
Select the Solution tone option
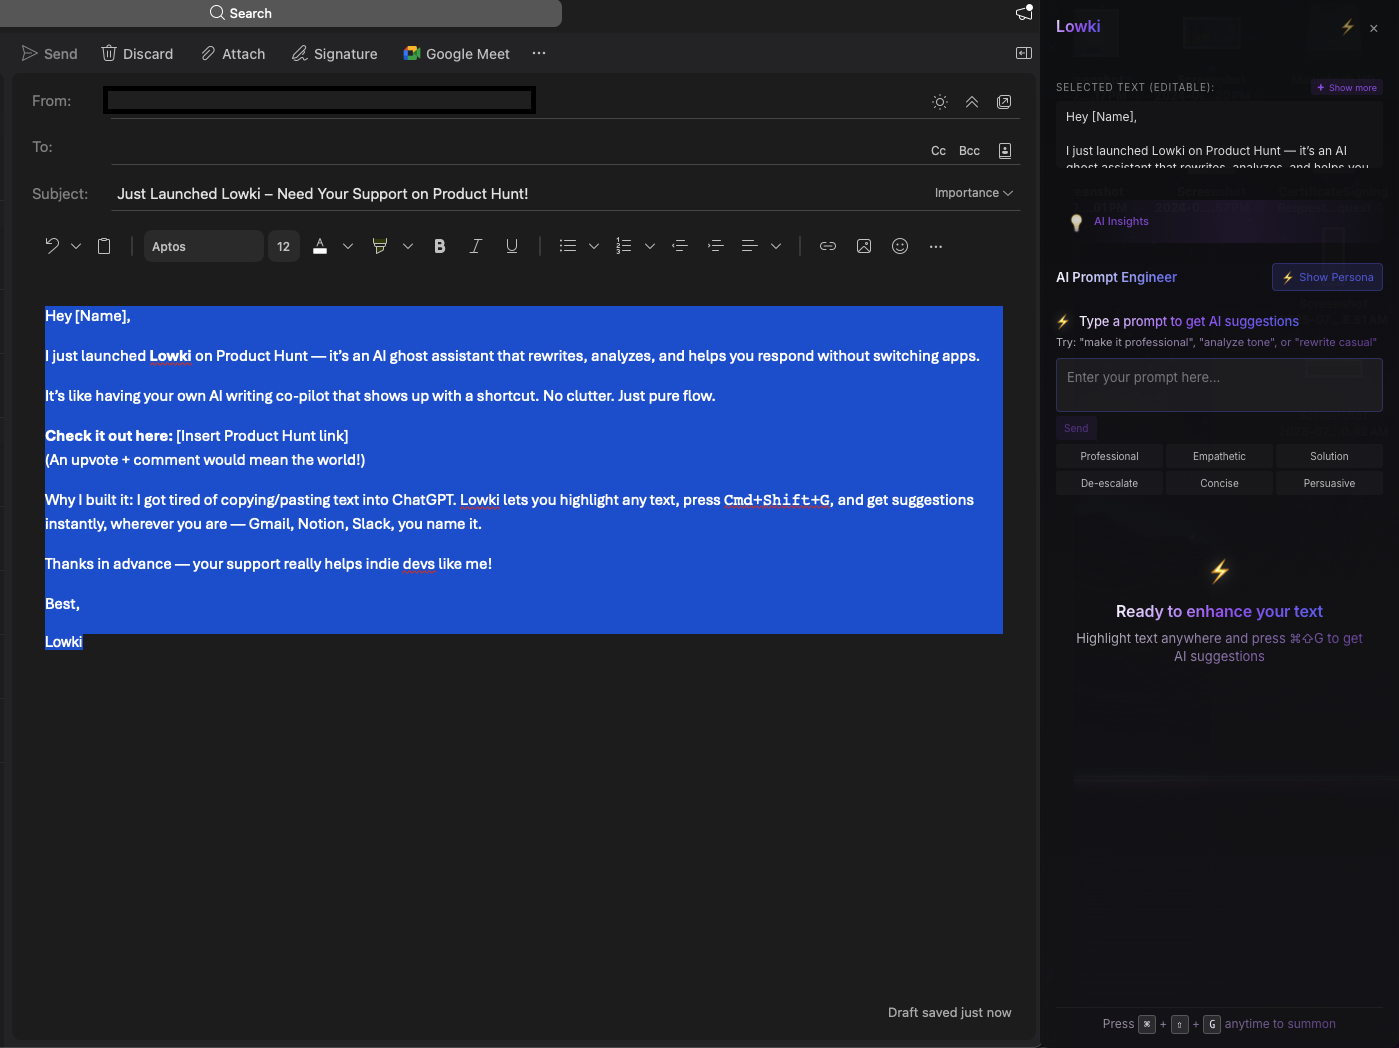(1329, 456)
